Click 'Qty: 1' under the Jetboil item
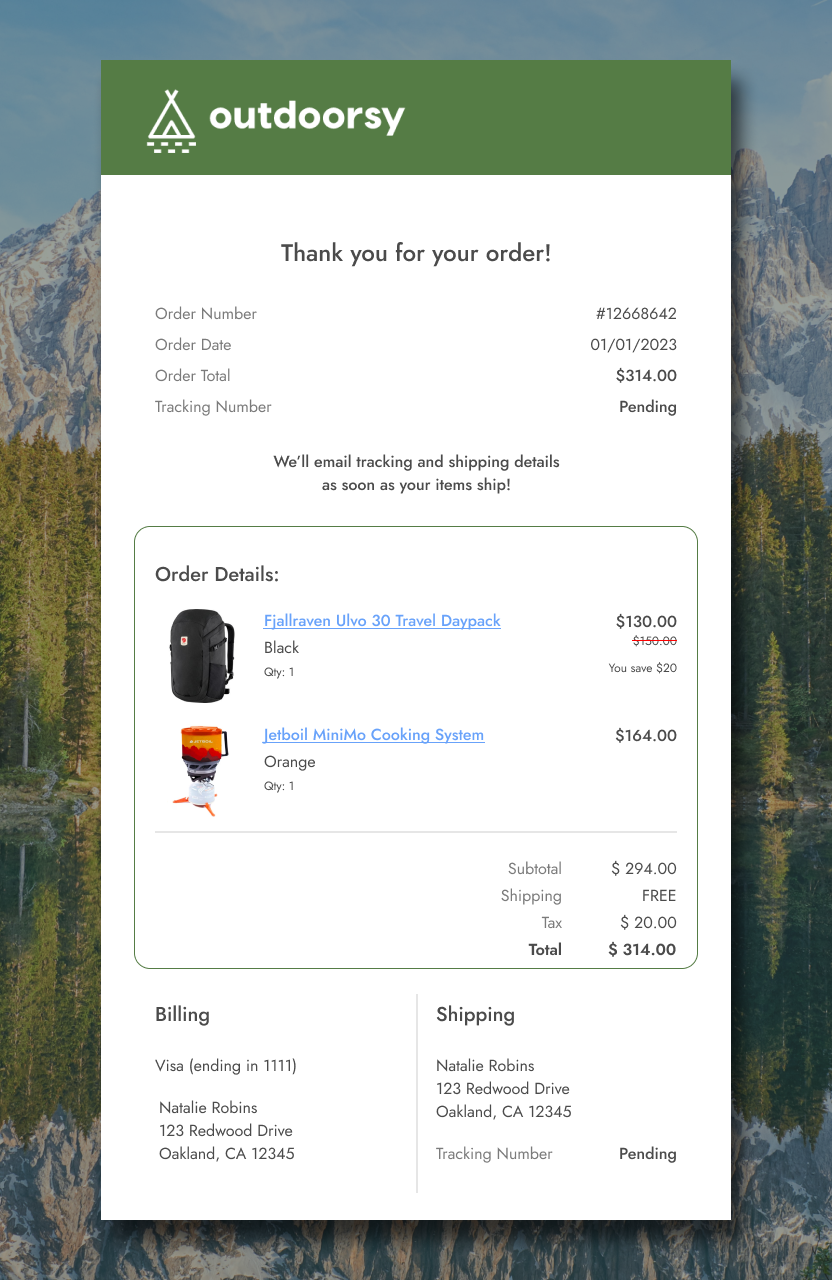This screenshot has height=1280, width=832. [279, 786]
